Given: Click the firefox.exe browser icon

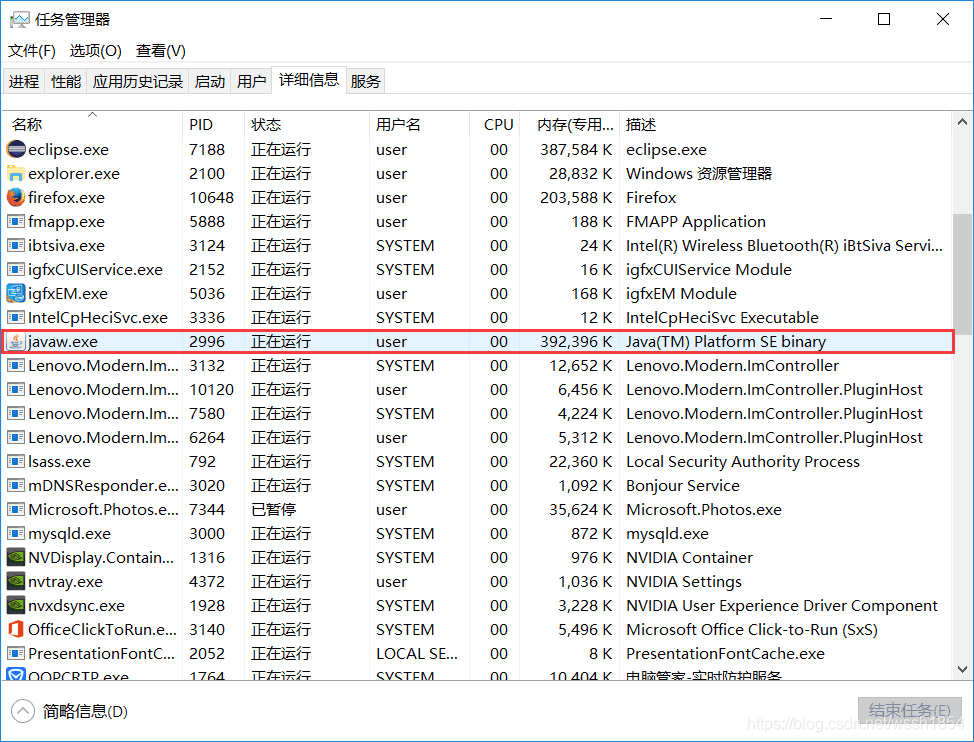Looking at the screenshot, I should click(16, 197).
